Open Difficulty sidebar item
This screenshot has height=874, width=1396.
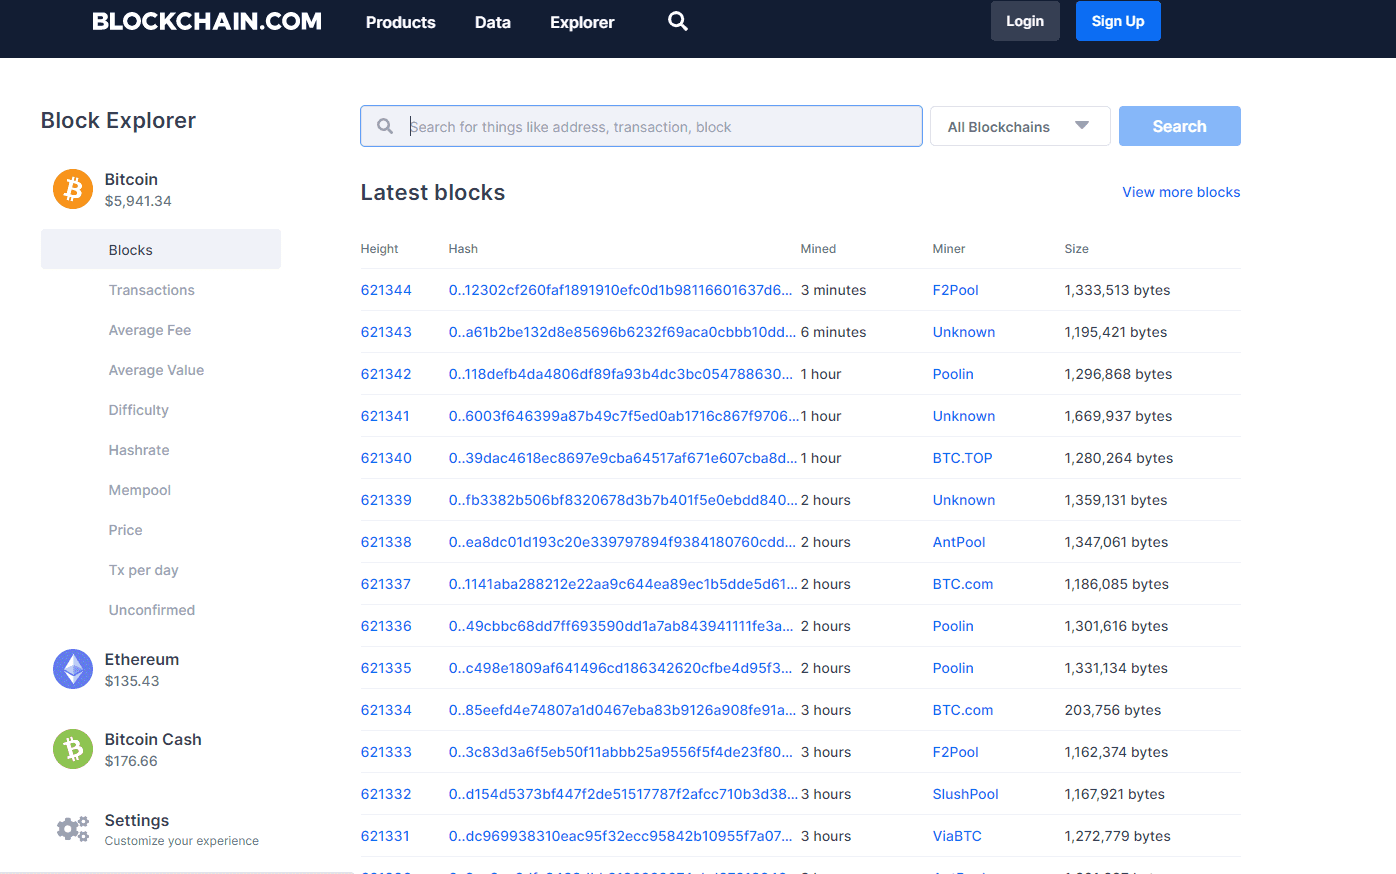pyautogui.click(x=139, y=410)
